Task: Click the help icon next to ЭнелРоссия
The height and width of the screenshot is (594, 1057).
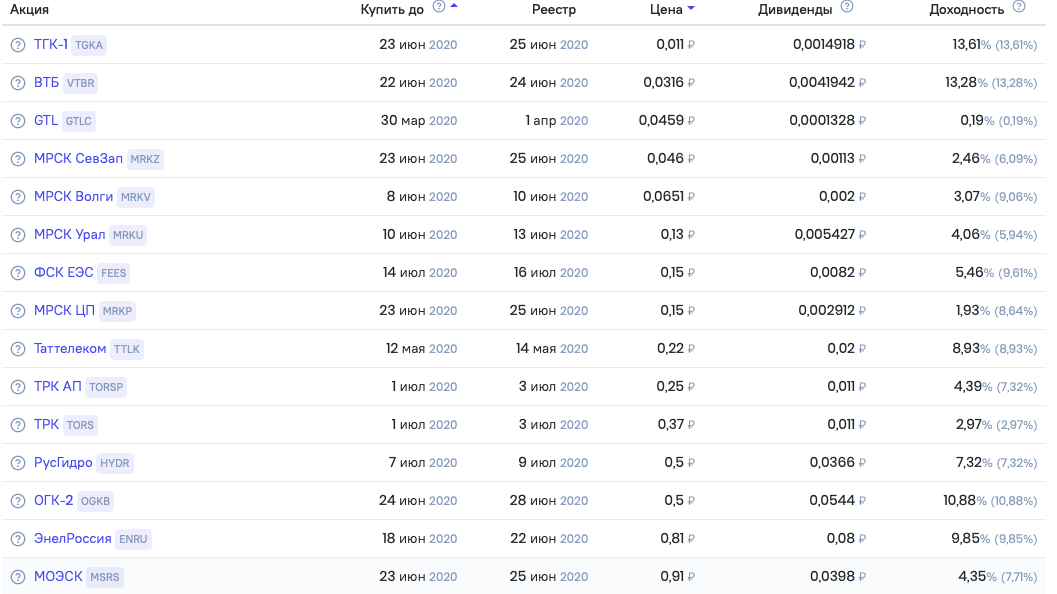Action: 18,539
